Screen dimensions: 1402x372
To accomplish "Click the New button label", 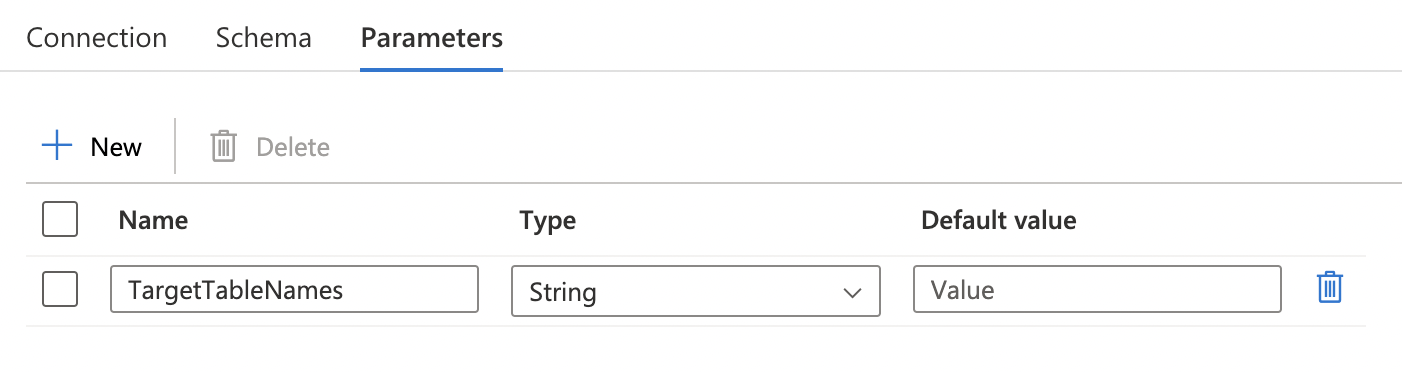I will point(116,147).
